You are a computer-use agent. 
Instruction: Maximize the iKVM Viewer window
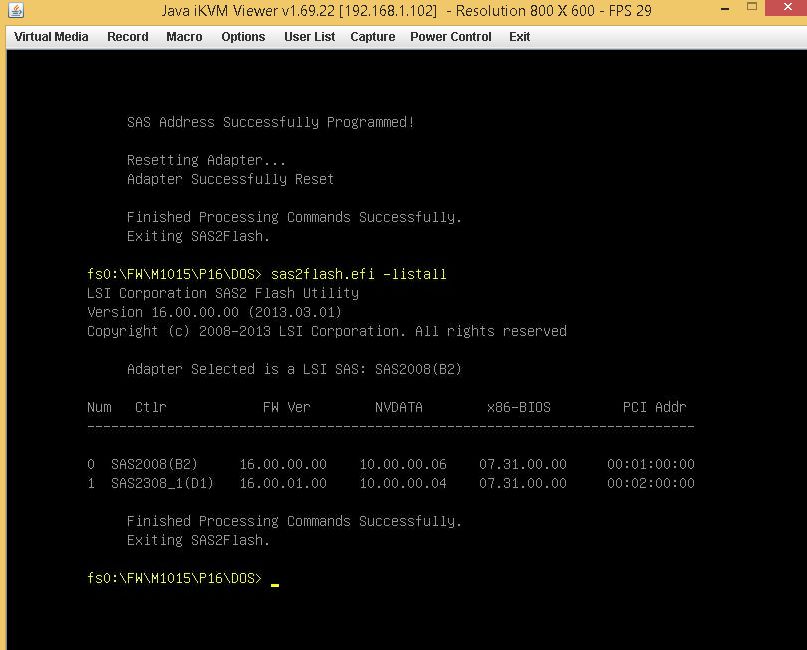point(752,7)
